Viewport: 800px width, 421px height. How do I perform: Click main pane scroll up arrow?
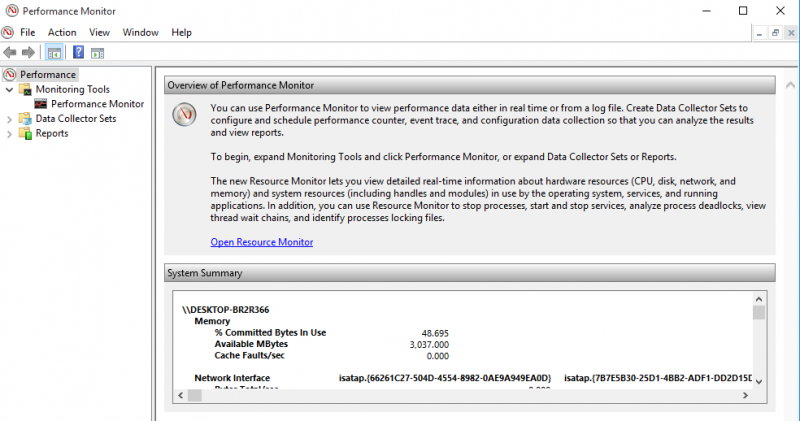pyautogui.click(x=790, y=85)
